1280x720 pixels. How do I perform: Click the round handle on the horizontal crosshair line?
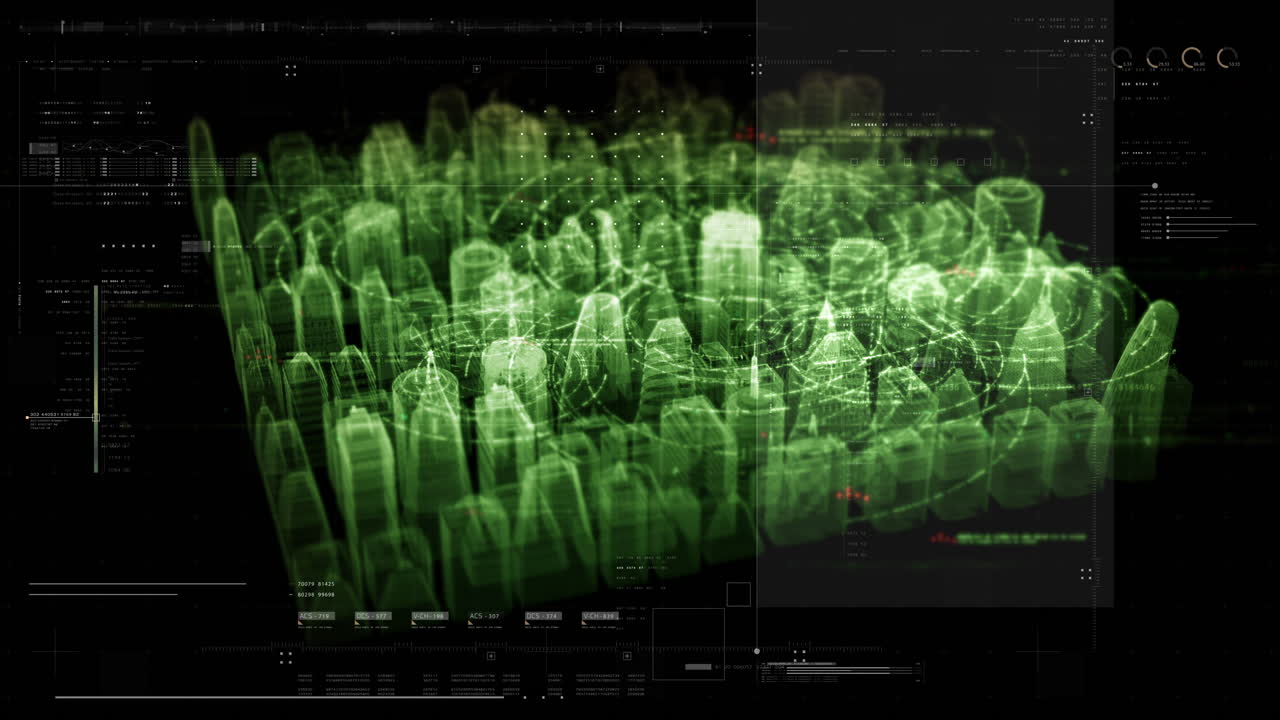(x=1155, y=186)
